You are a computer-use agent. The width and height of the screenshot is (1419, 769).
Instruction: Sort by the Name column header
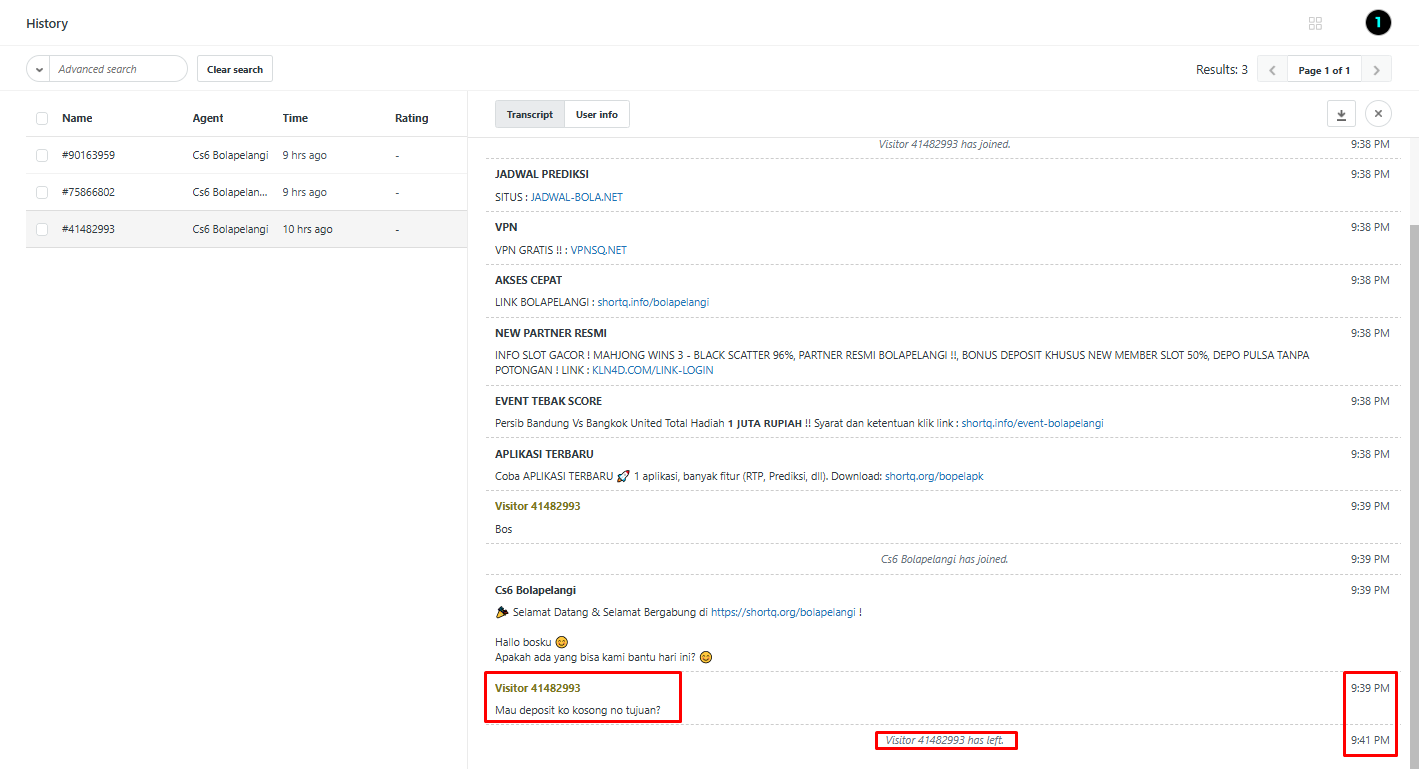[77, 118]
